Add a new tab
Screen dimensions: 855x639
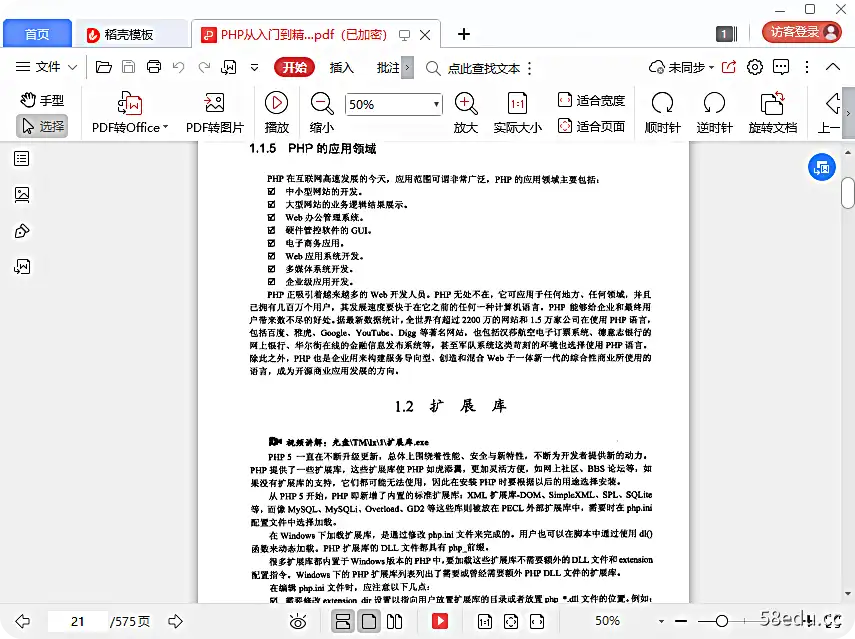pyautogui.click(x=463, y=34)
